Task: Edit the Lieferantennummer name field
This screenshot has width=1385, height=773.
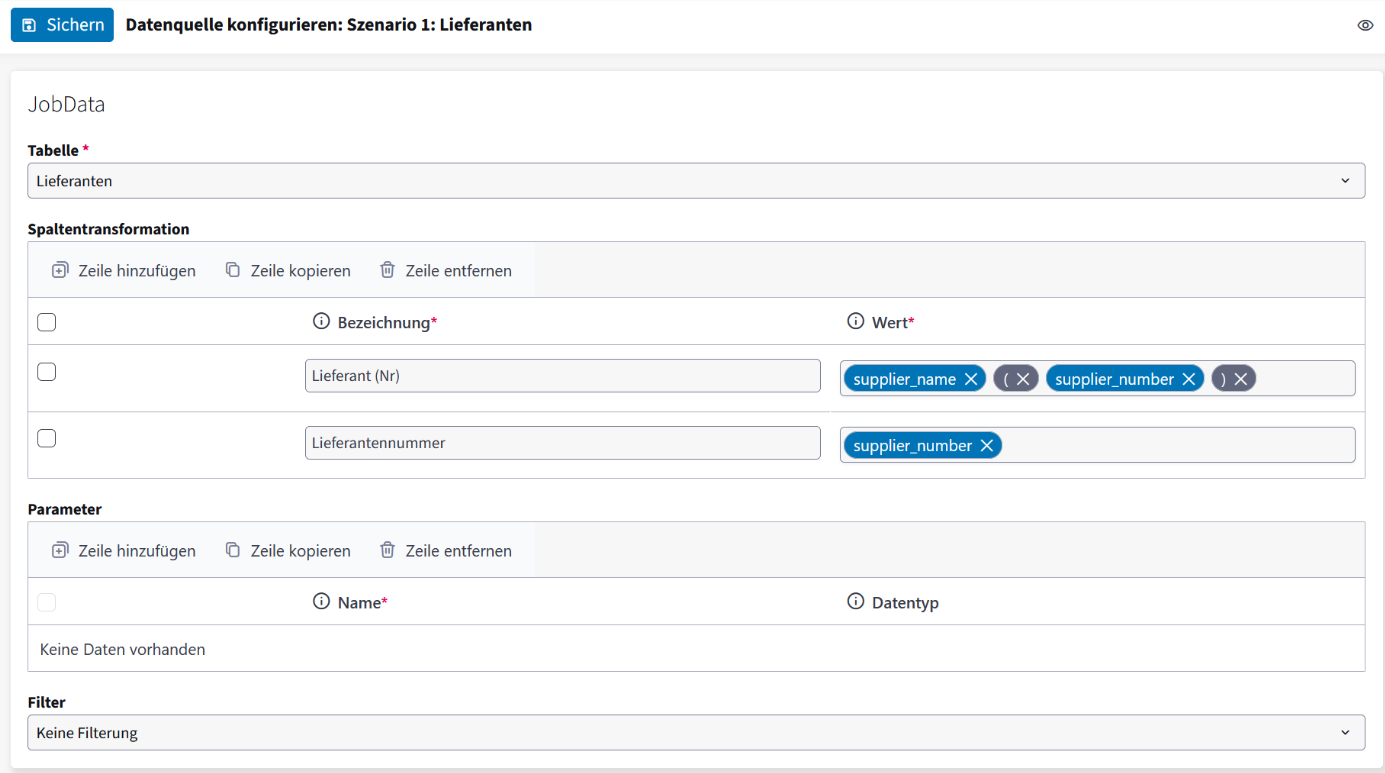Action: pyautogui.click(x=563, y=443)
